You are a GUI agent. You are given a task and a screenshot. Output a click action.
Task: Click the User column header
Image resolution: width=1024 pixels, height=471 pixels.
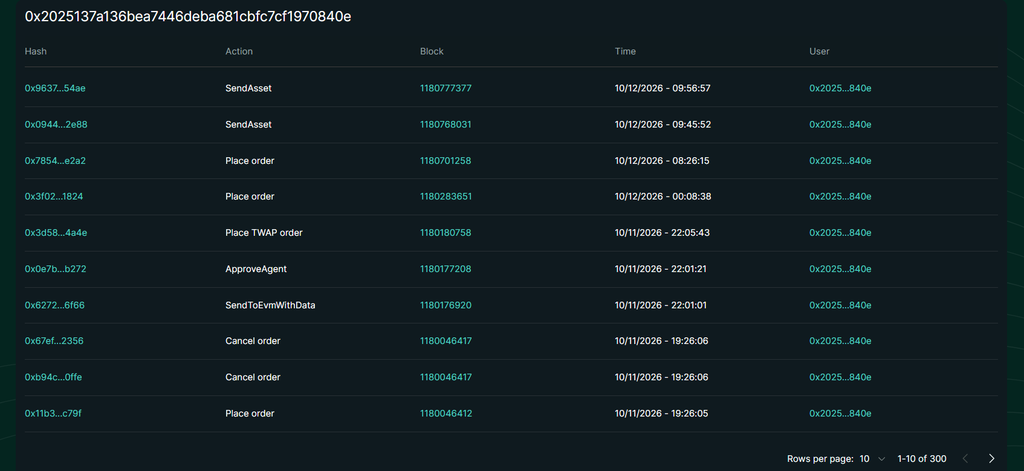click(819, 51)
